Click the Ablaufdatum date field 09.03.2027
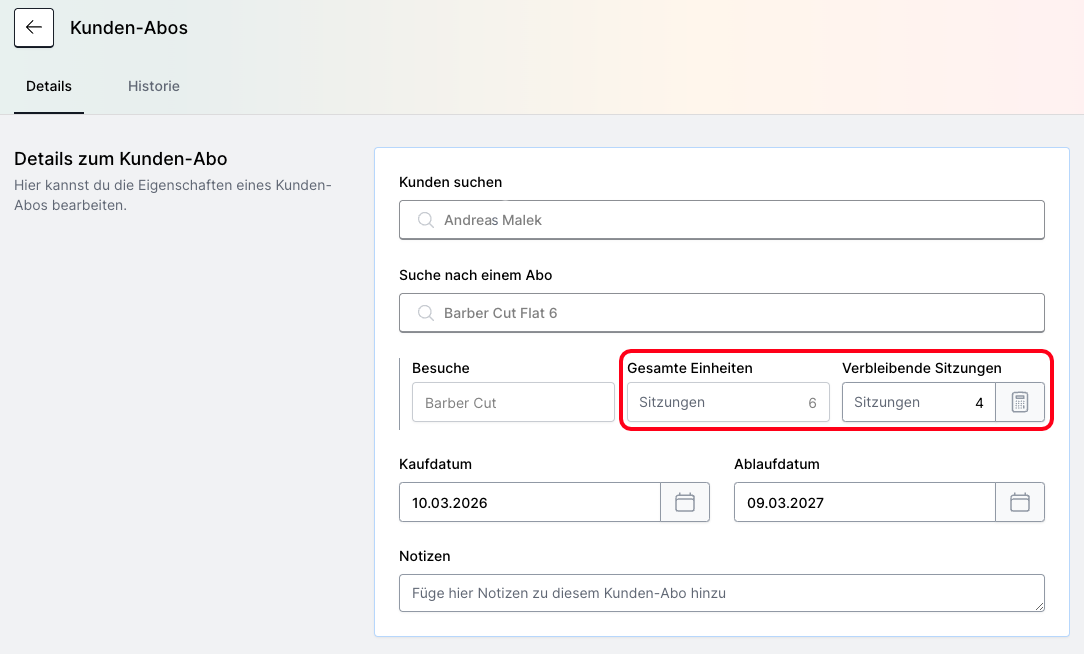1084x654 pixels. pyautogui.click(x=864, y=502)
